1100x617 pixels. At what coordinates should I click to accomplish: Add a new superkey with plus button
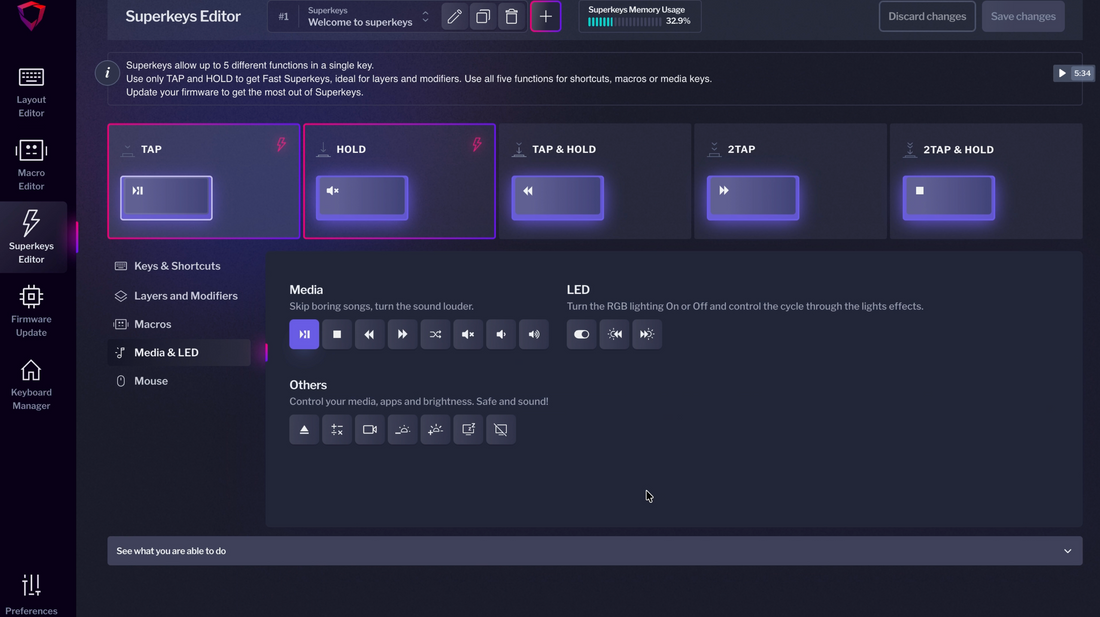pos(545,17)
